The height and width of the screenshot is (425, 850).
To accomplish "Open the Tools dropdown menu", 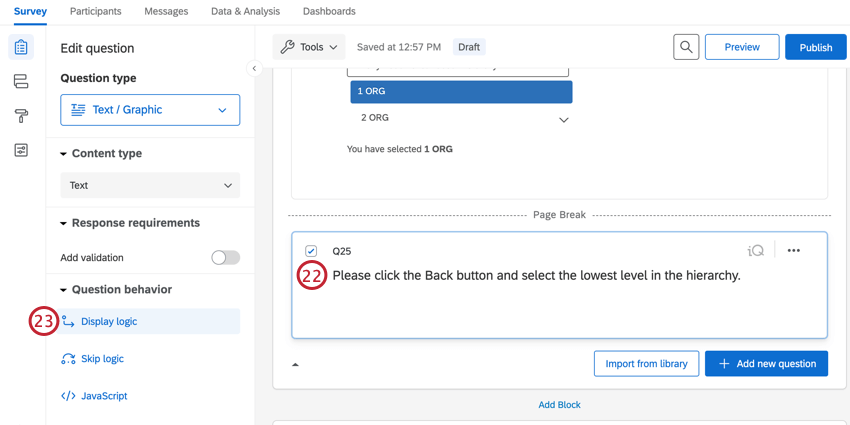I will coord(309,47).
